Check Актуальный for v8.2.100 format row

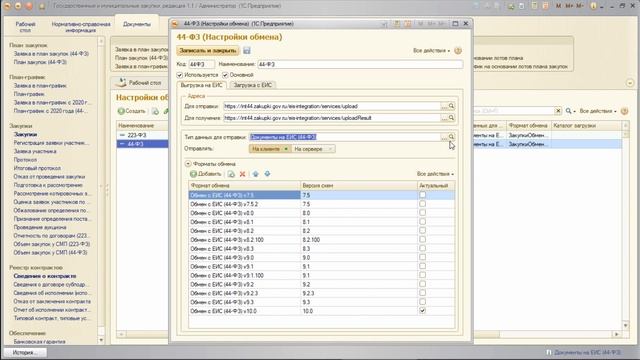(x=422, y=240)
